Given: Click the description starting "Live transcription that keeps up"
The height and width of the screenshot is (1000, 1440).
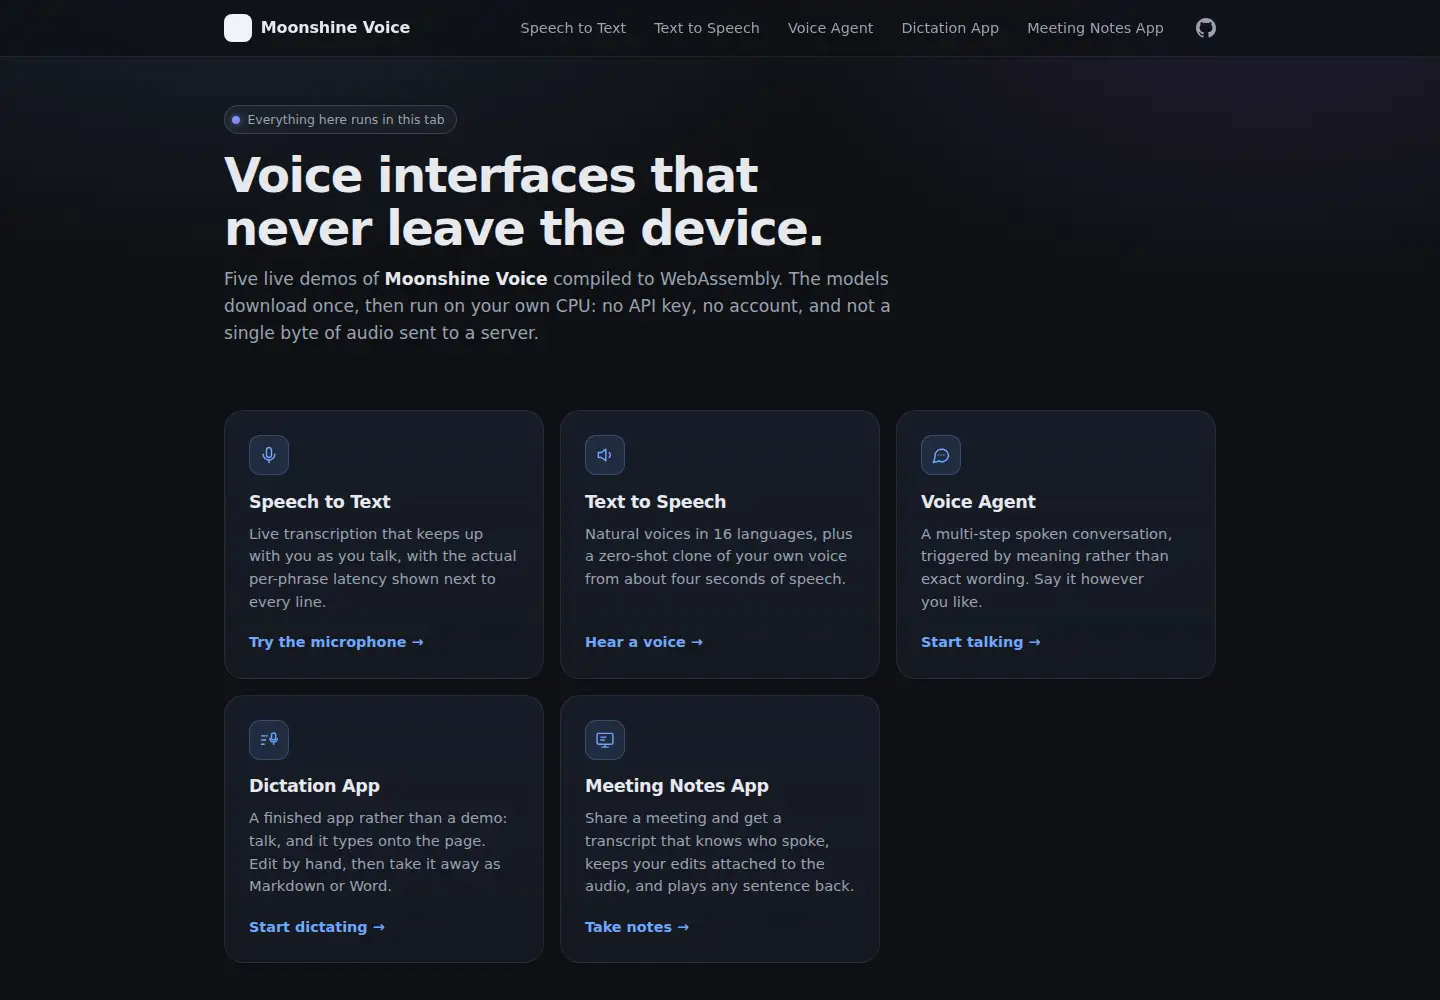Looking at the screenshot, I should click(x=383, y=568).
